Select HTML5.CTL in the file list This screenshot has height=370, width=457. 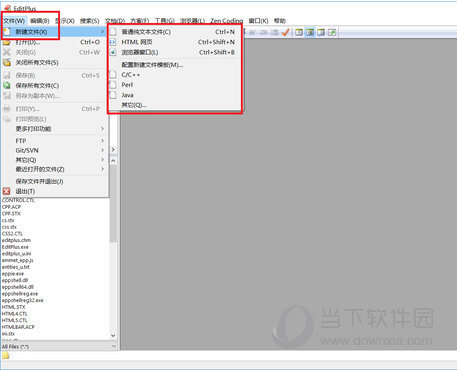point(15,320)
